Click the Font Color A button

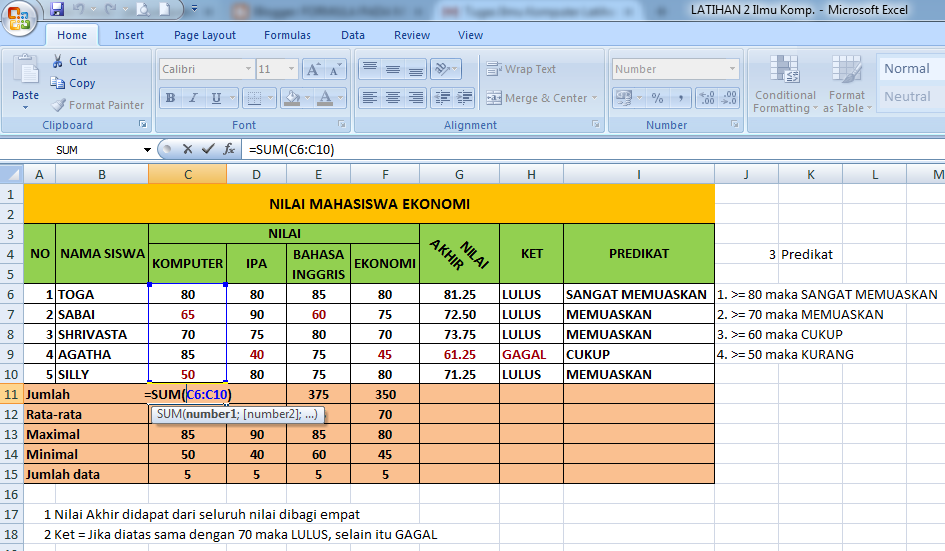(325, 98)
